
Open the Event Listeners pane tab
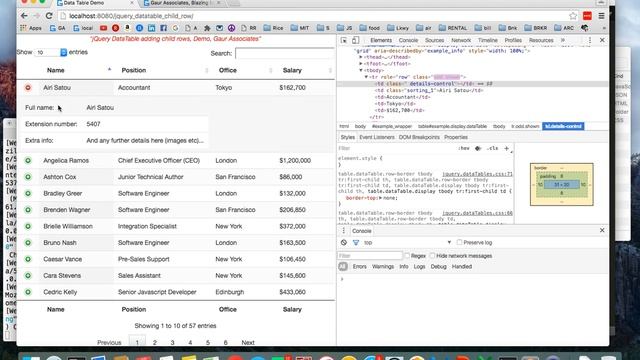pos(377,137)
